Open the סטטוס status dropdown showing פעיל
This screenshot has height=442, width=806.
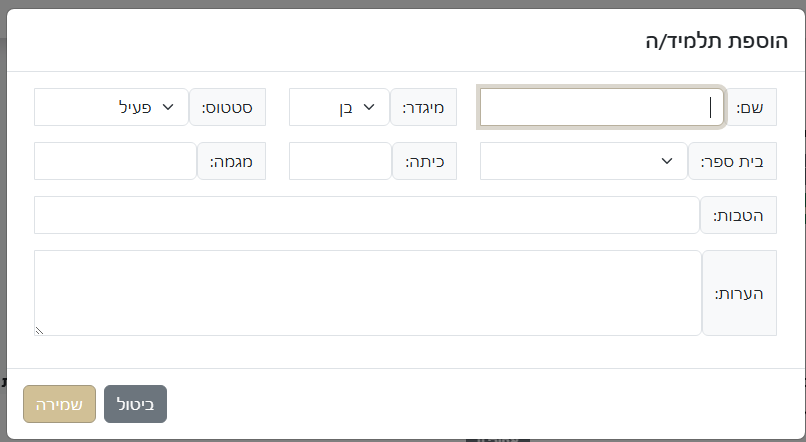pyautogui.click(x=110, y=107)
